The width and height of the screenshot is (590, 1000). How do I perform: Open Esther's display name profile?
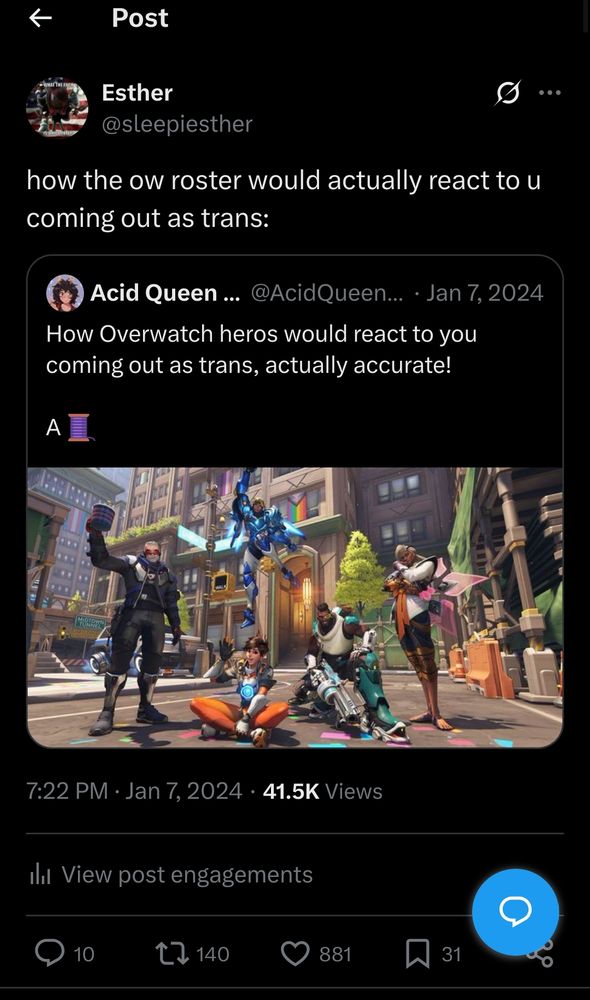[x=137, y=93]
